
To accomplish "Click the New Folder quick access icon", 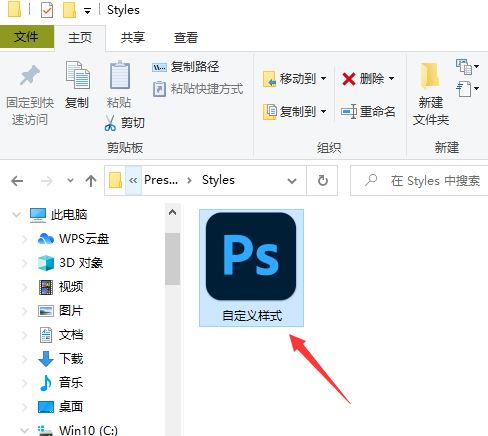I will click(x=69, y=10).
